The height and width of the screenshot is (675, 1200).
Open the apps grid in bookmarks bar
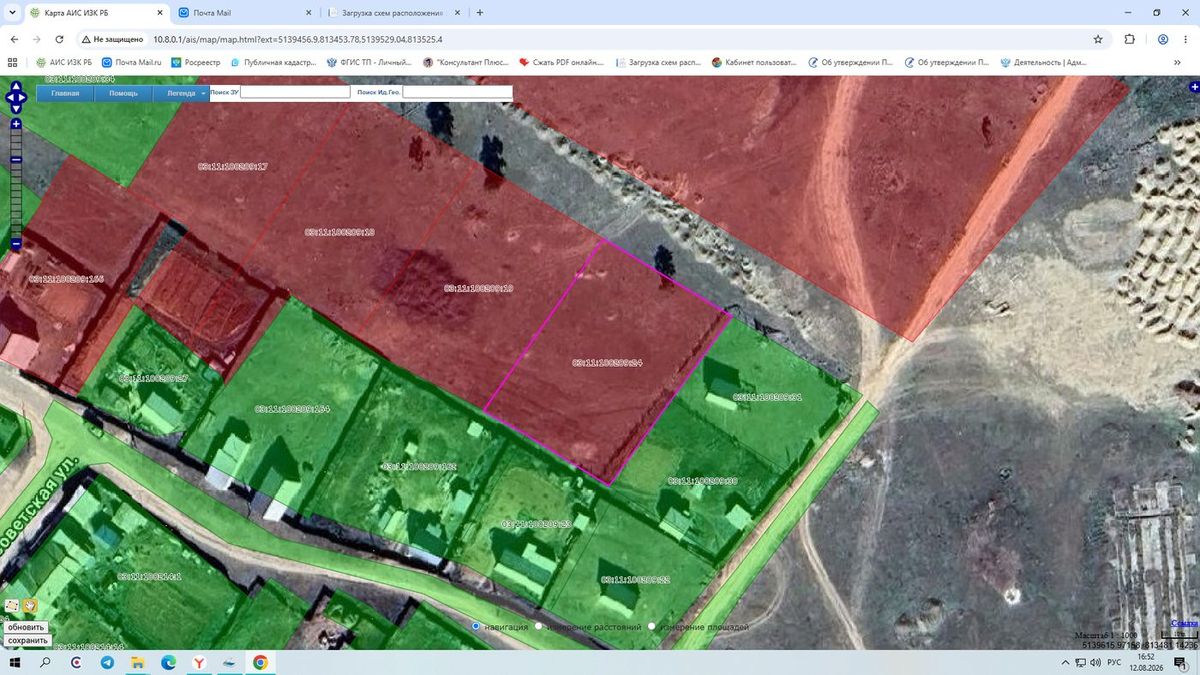[12, 62]
